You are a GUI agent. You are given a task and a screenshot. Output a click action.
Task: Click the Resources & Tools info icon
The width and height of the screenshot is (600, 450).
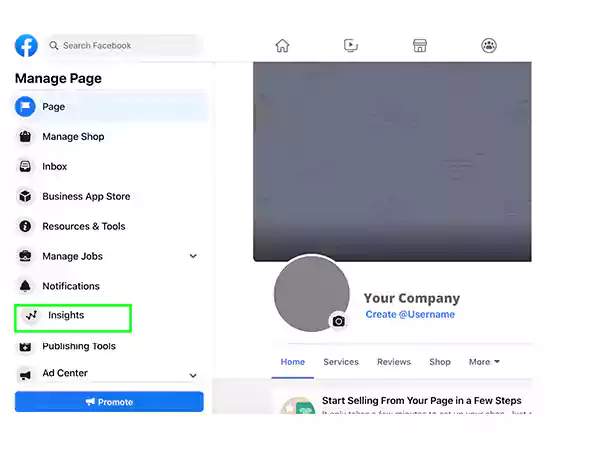25,226
